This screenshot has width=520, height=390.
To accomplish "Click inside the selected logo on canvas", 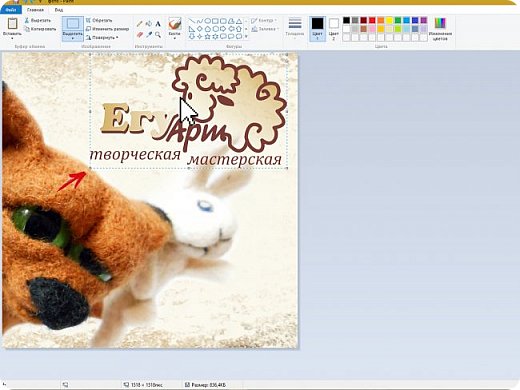I will pyautogui.click(x=189, y=111).
